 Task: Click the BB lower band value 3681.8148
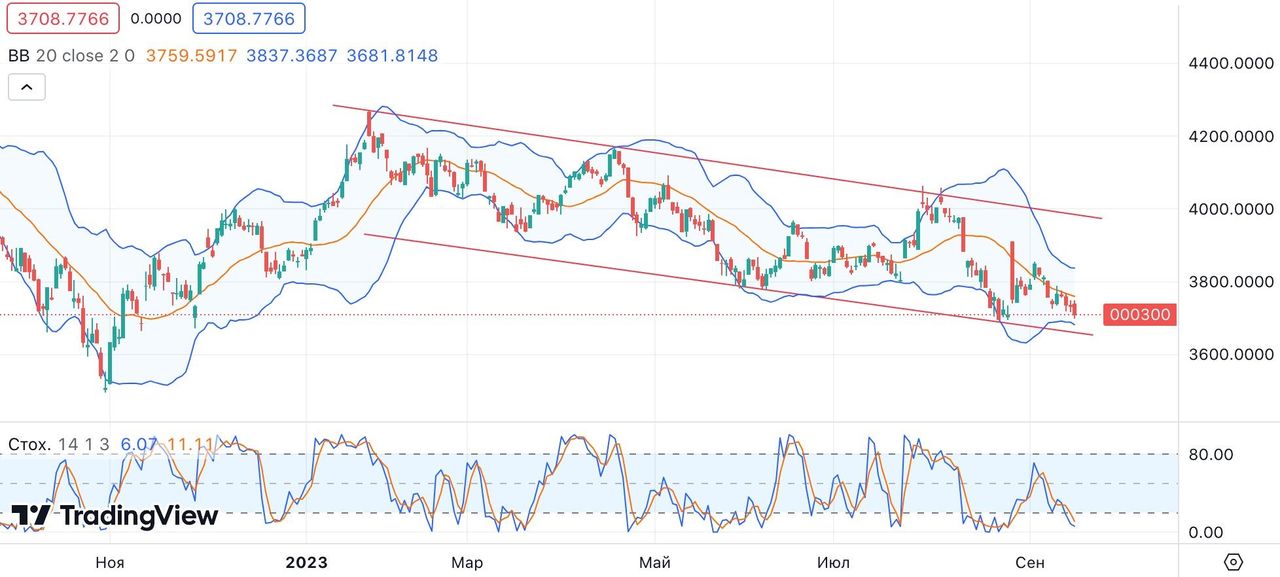pyautogui.click(x=392, y=56)
